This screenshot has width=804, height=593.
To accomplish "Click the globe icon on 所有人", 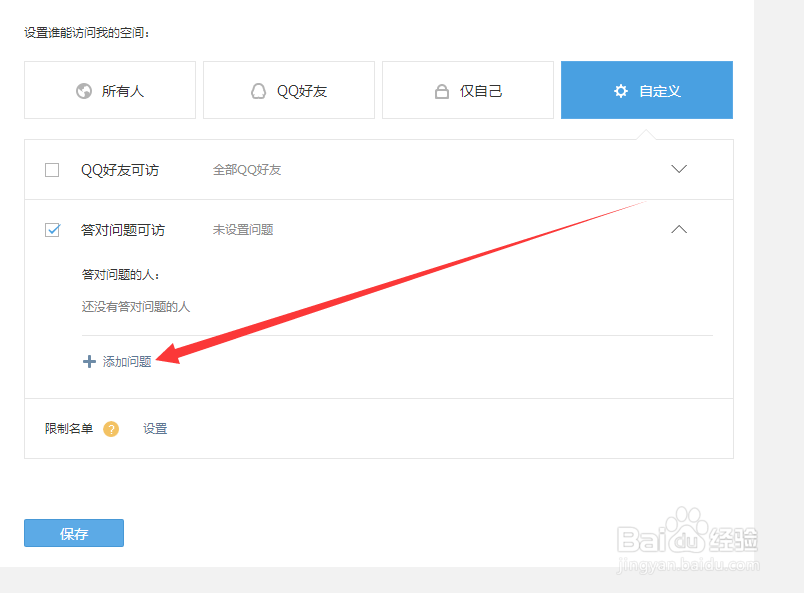I will tap(84, 91).
